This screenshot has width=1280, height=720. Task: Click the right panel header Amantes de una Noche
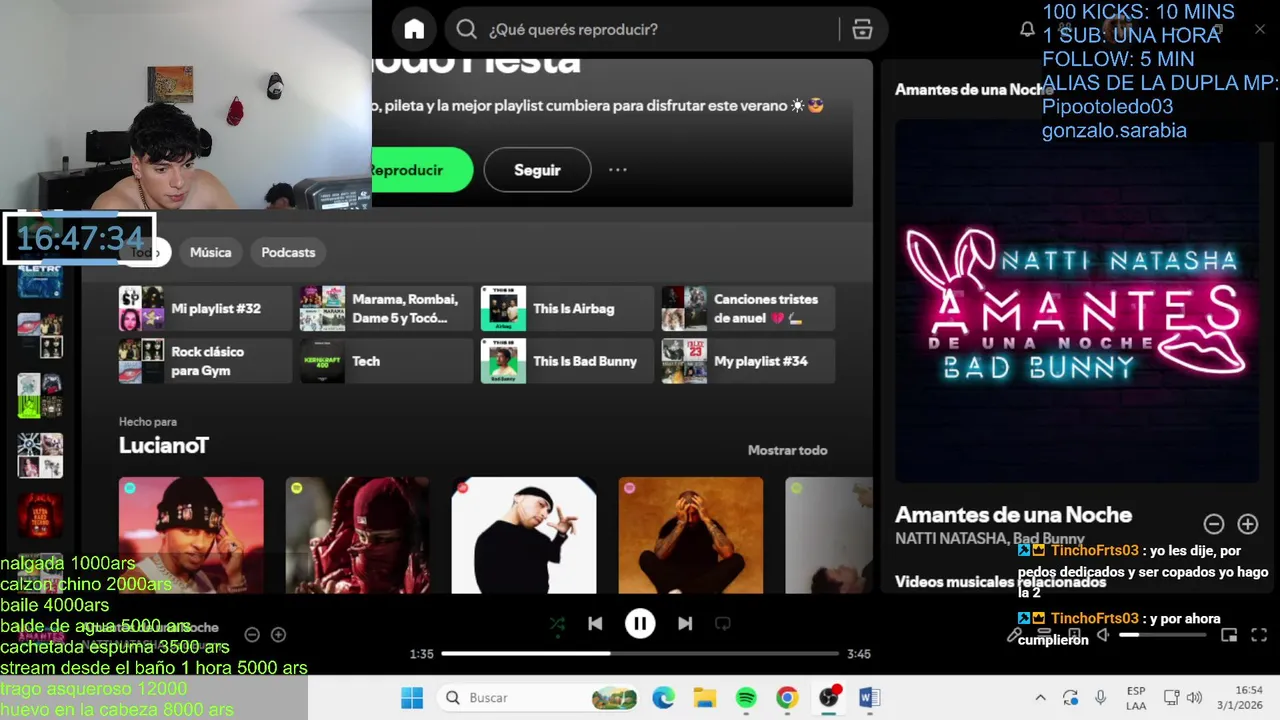click(974, 89)
